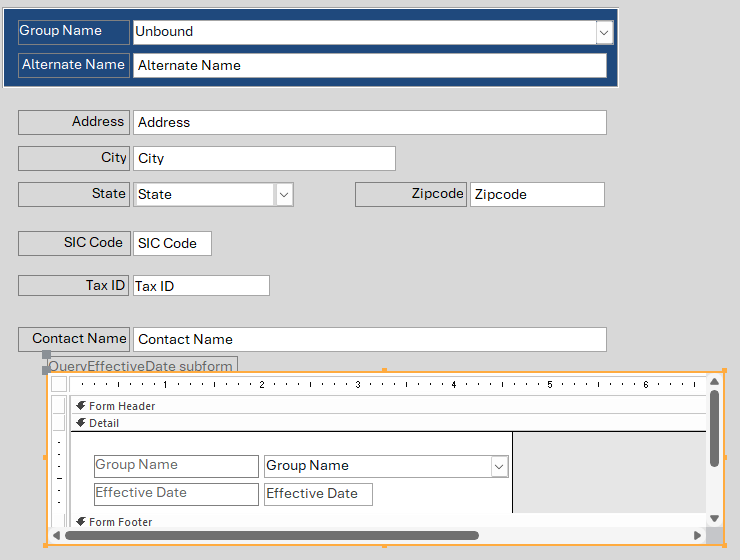
Task: Select the SIC Code label
Action: tap(74, 243)
